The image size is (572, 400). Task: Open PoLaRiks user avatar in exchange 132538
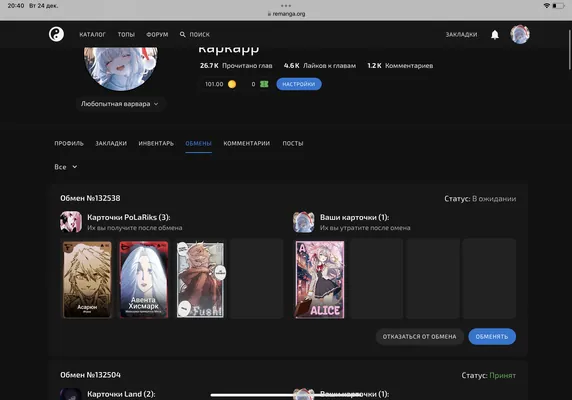point(71,221)
